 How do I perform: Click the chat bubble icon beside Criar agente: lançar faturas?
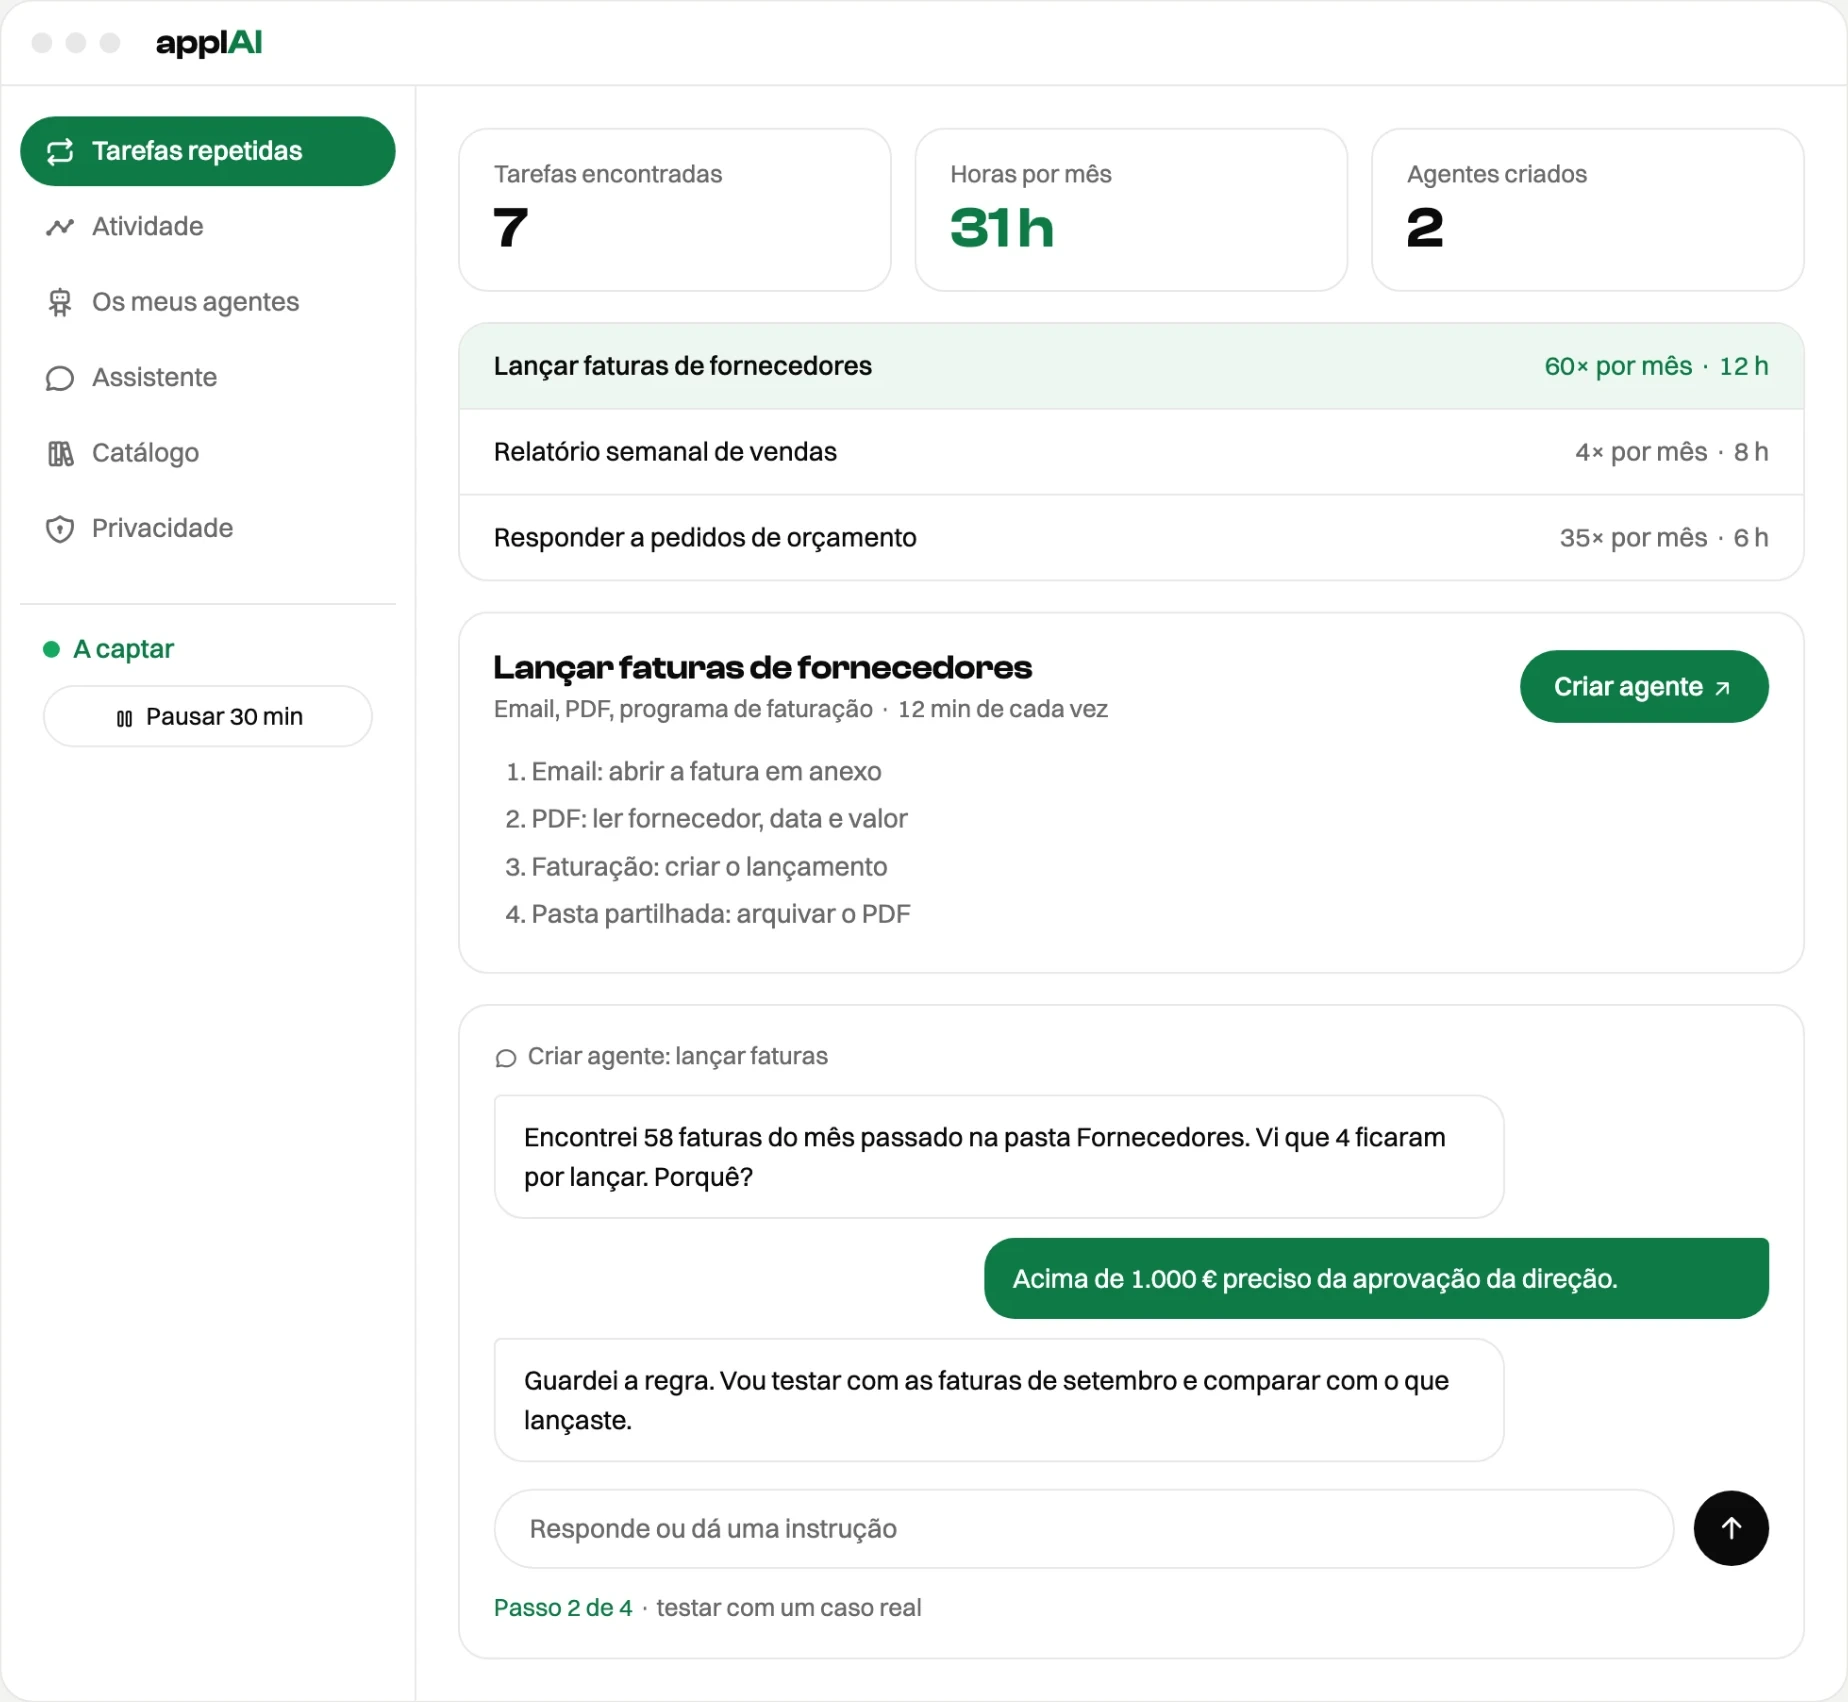(506, 1058)
